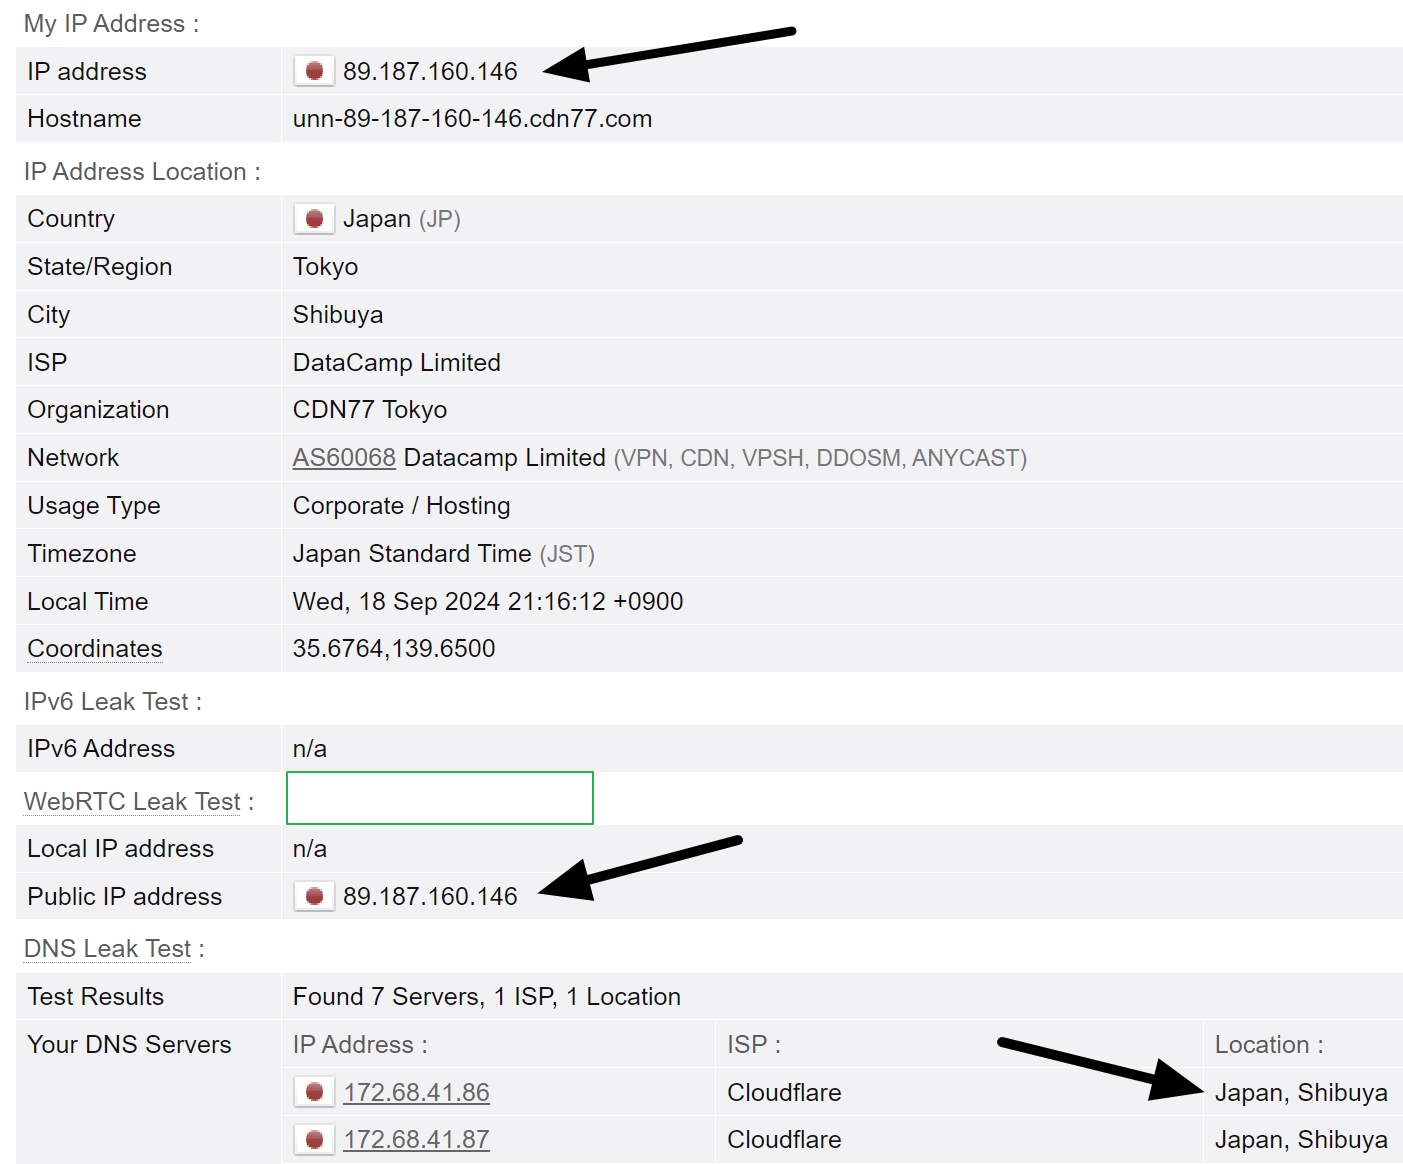Viewport: 1403px width, 1164px height.
Task: Click inside the WebRTC result input box
Action: (439, 798)
